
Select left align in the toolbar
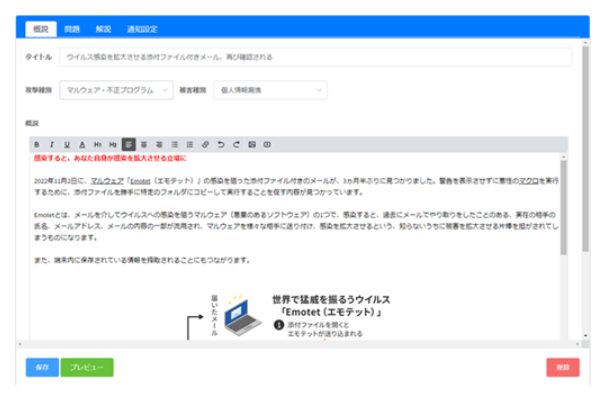click(x=129, y=144)
